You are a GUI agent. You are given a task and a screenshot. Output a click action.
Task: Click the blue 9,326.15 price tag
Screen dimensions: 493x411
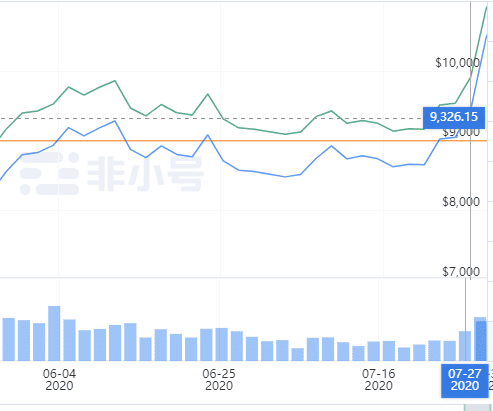click(454, 117)
